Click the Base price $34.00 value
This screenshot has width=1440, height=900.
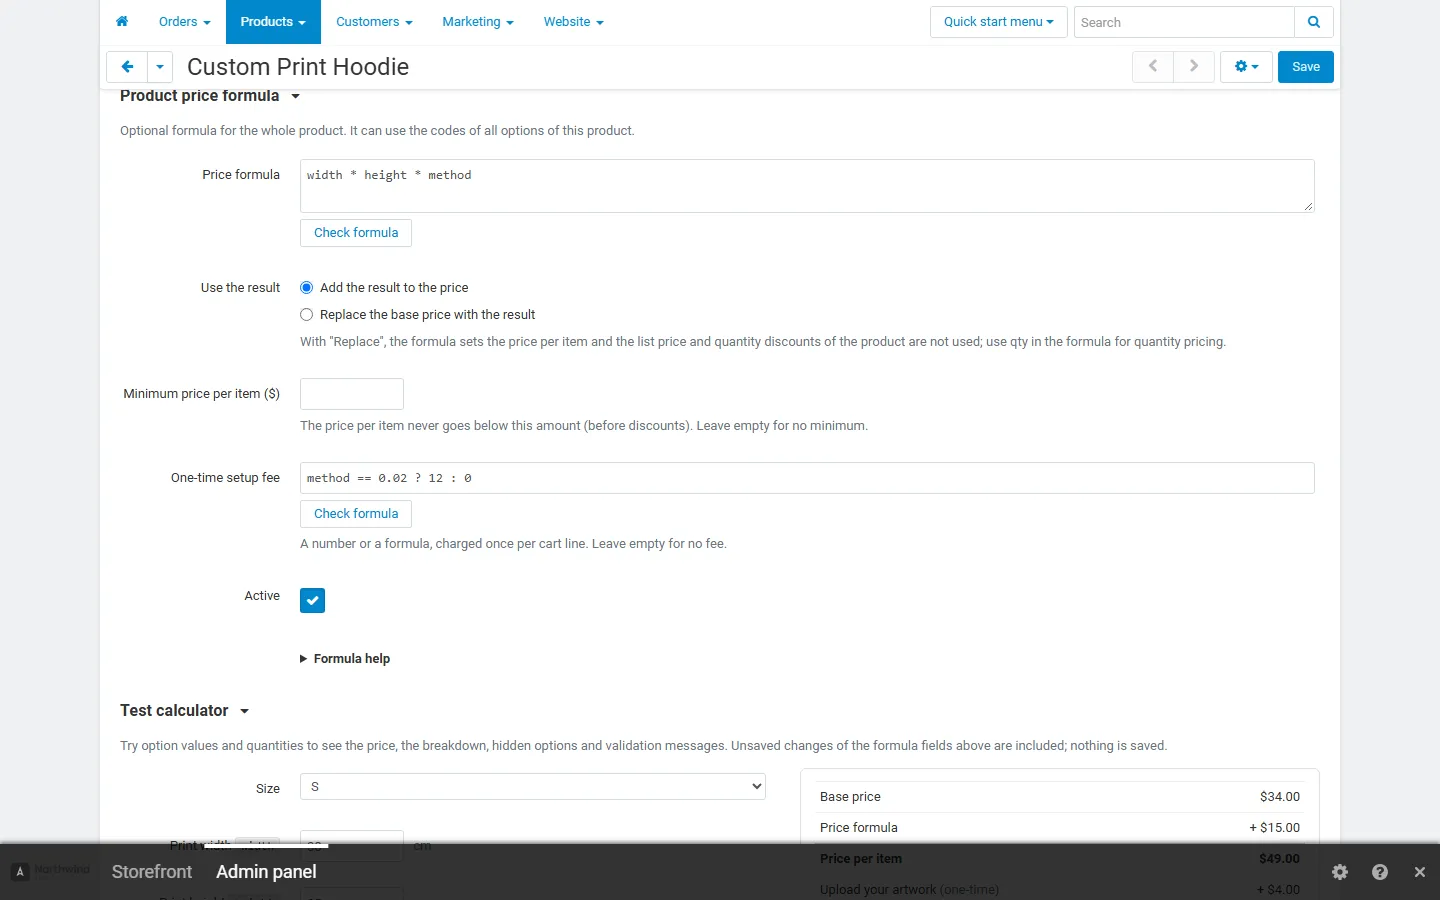coord(1280,797)
